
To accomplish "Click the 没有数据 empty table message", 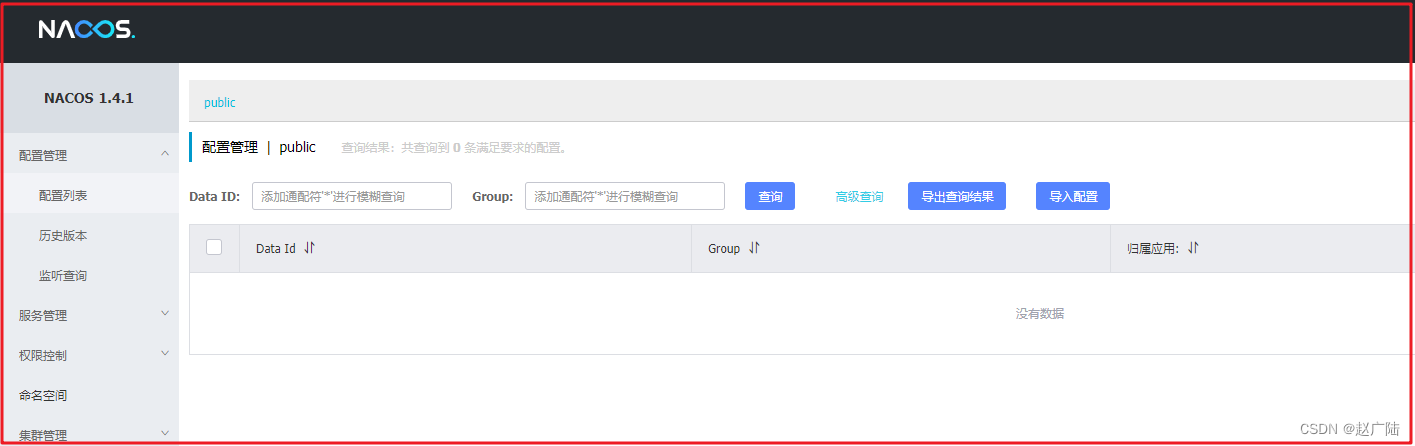I will tap(1040, 314).
